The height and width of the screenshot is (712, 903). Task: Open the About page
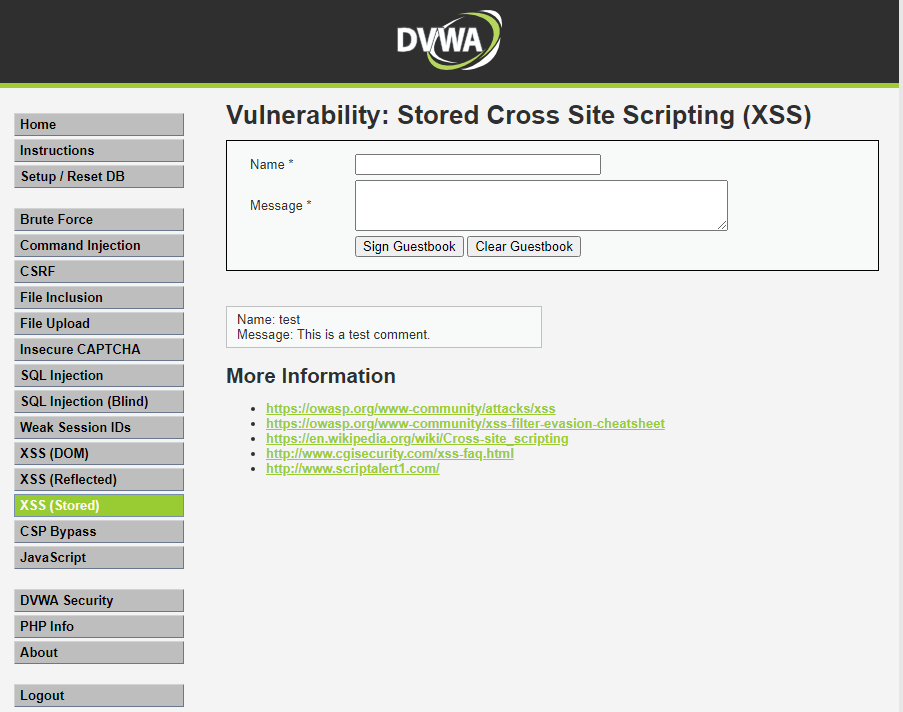coord(99,652)
